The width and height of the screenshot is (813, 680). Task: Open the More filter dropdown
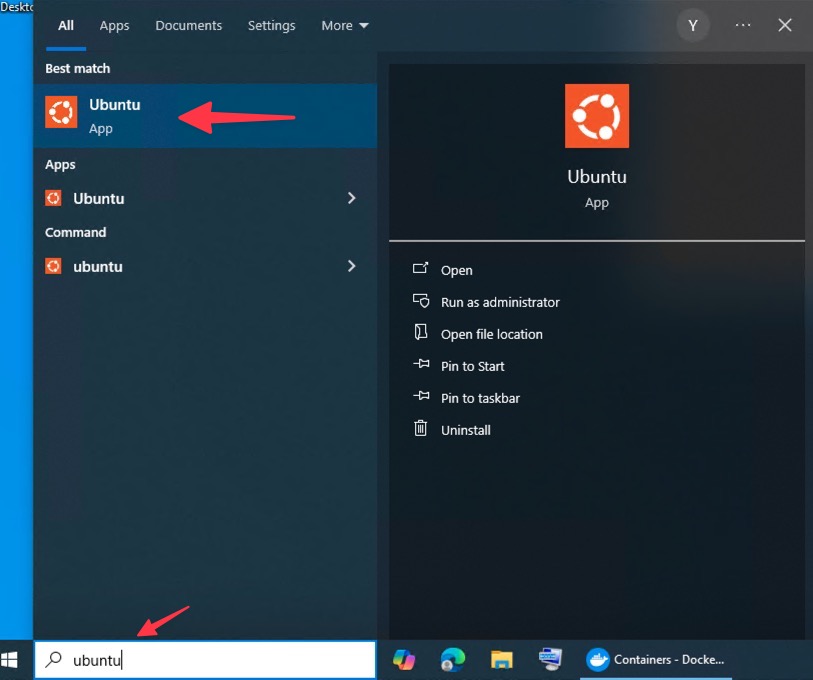[345, 25]
